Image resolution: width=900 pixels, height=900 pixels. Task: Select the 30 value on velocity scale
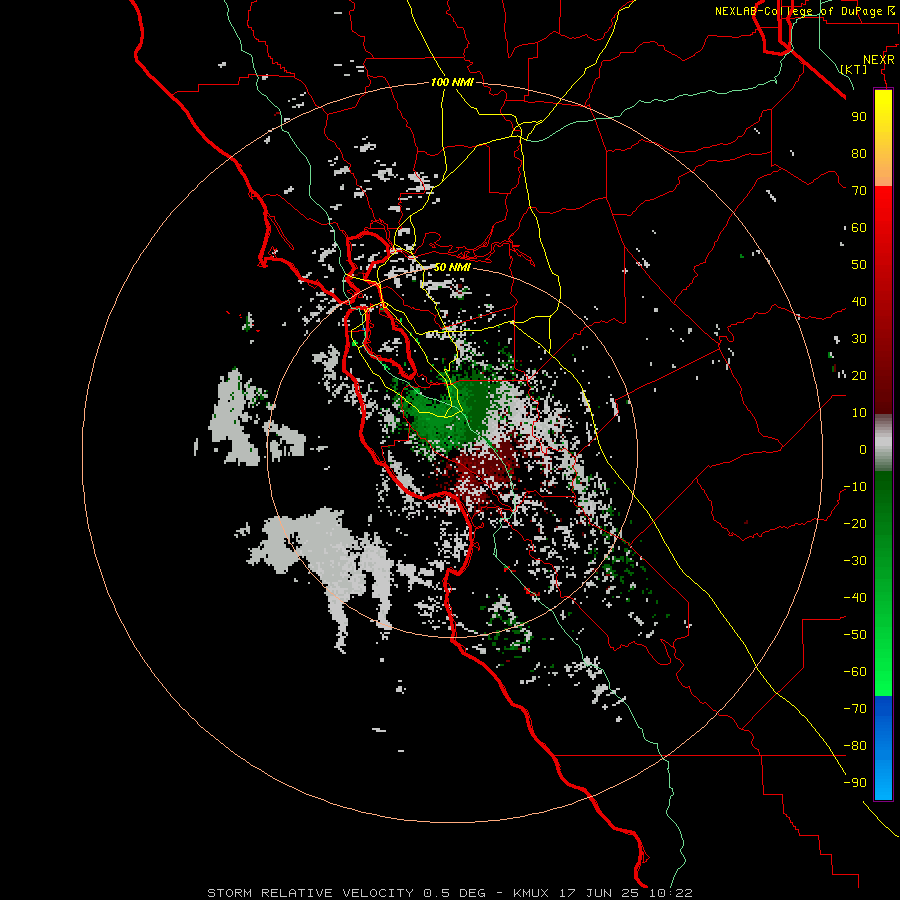(x=859, y=339)
